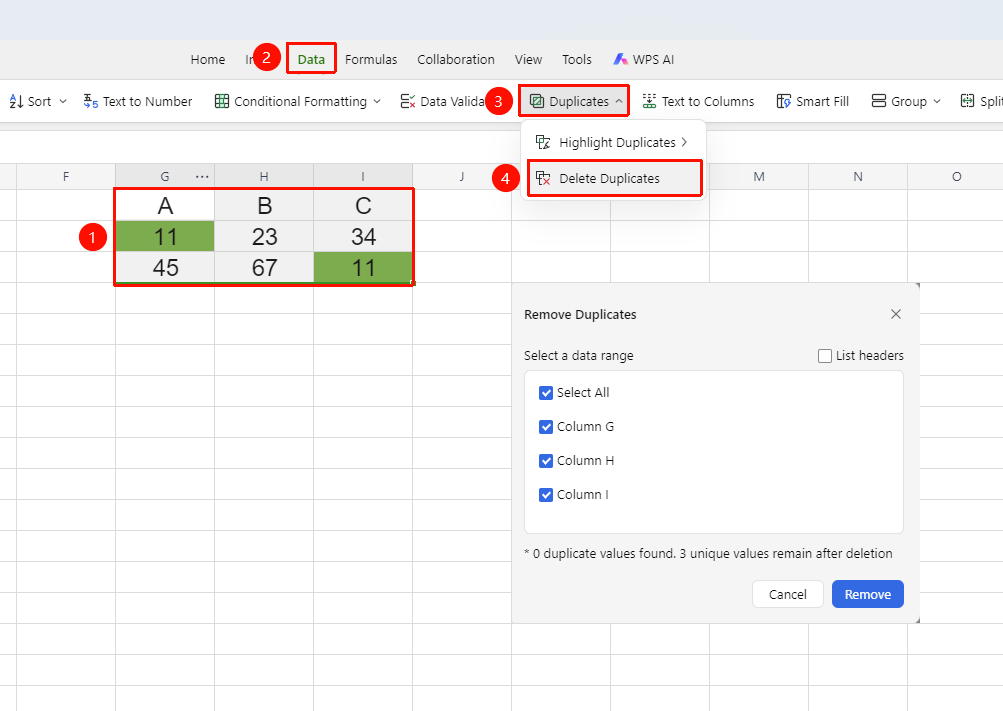The height and width of the screenshot is (711, 1003).
Task: Open column G more options dots
Action: coord(202,176)
